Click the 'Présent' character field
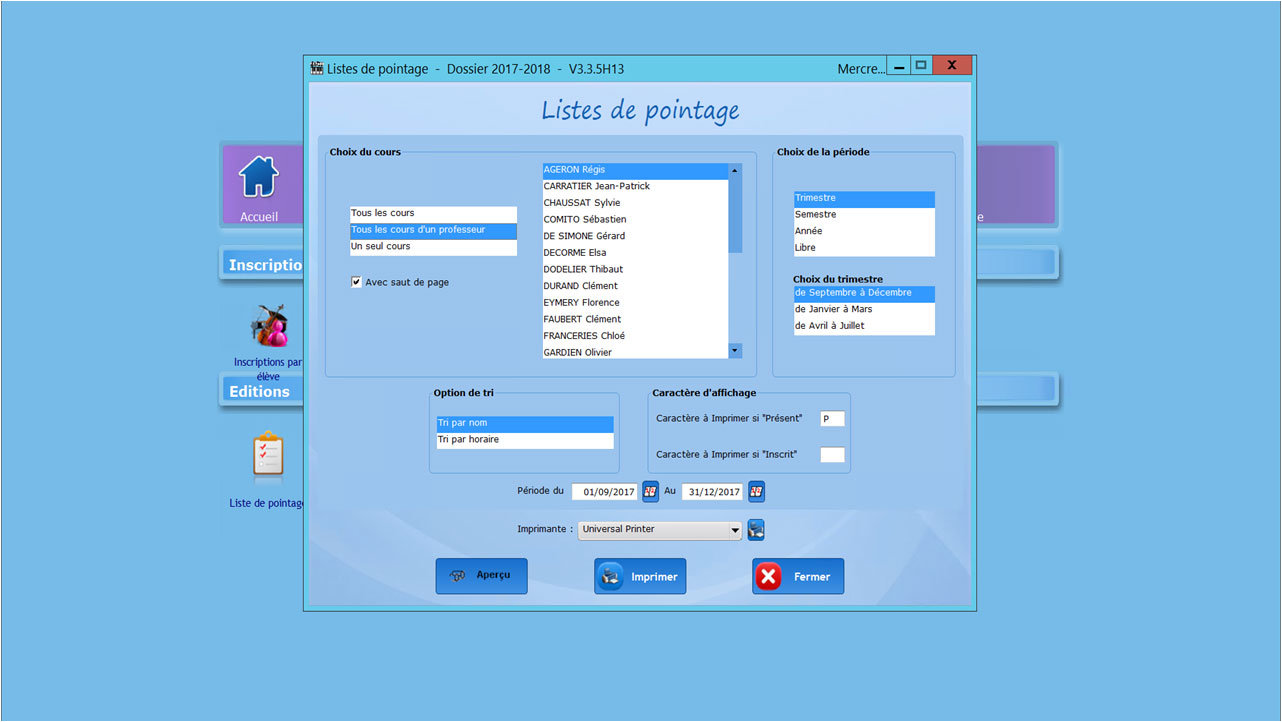The width and height of the screenshot is (1282, 722). point(832,419)
